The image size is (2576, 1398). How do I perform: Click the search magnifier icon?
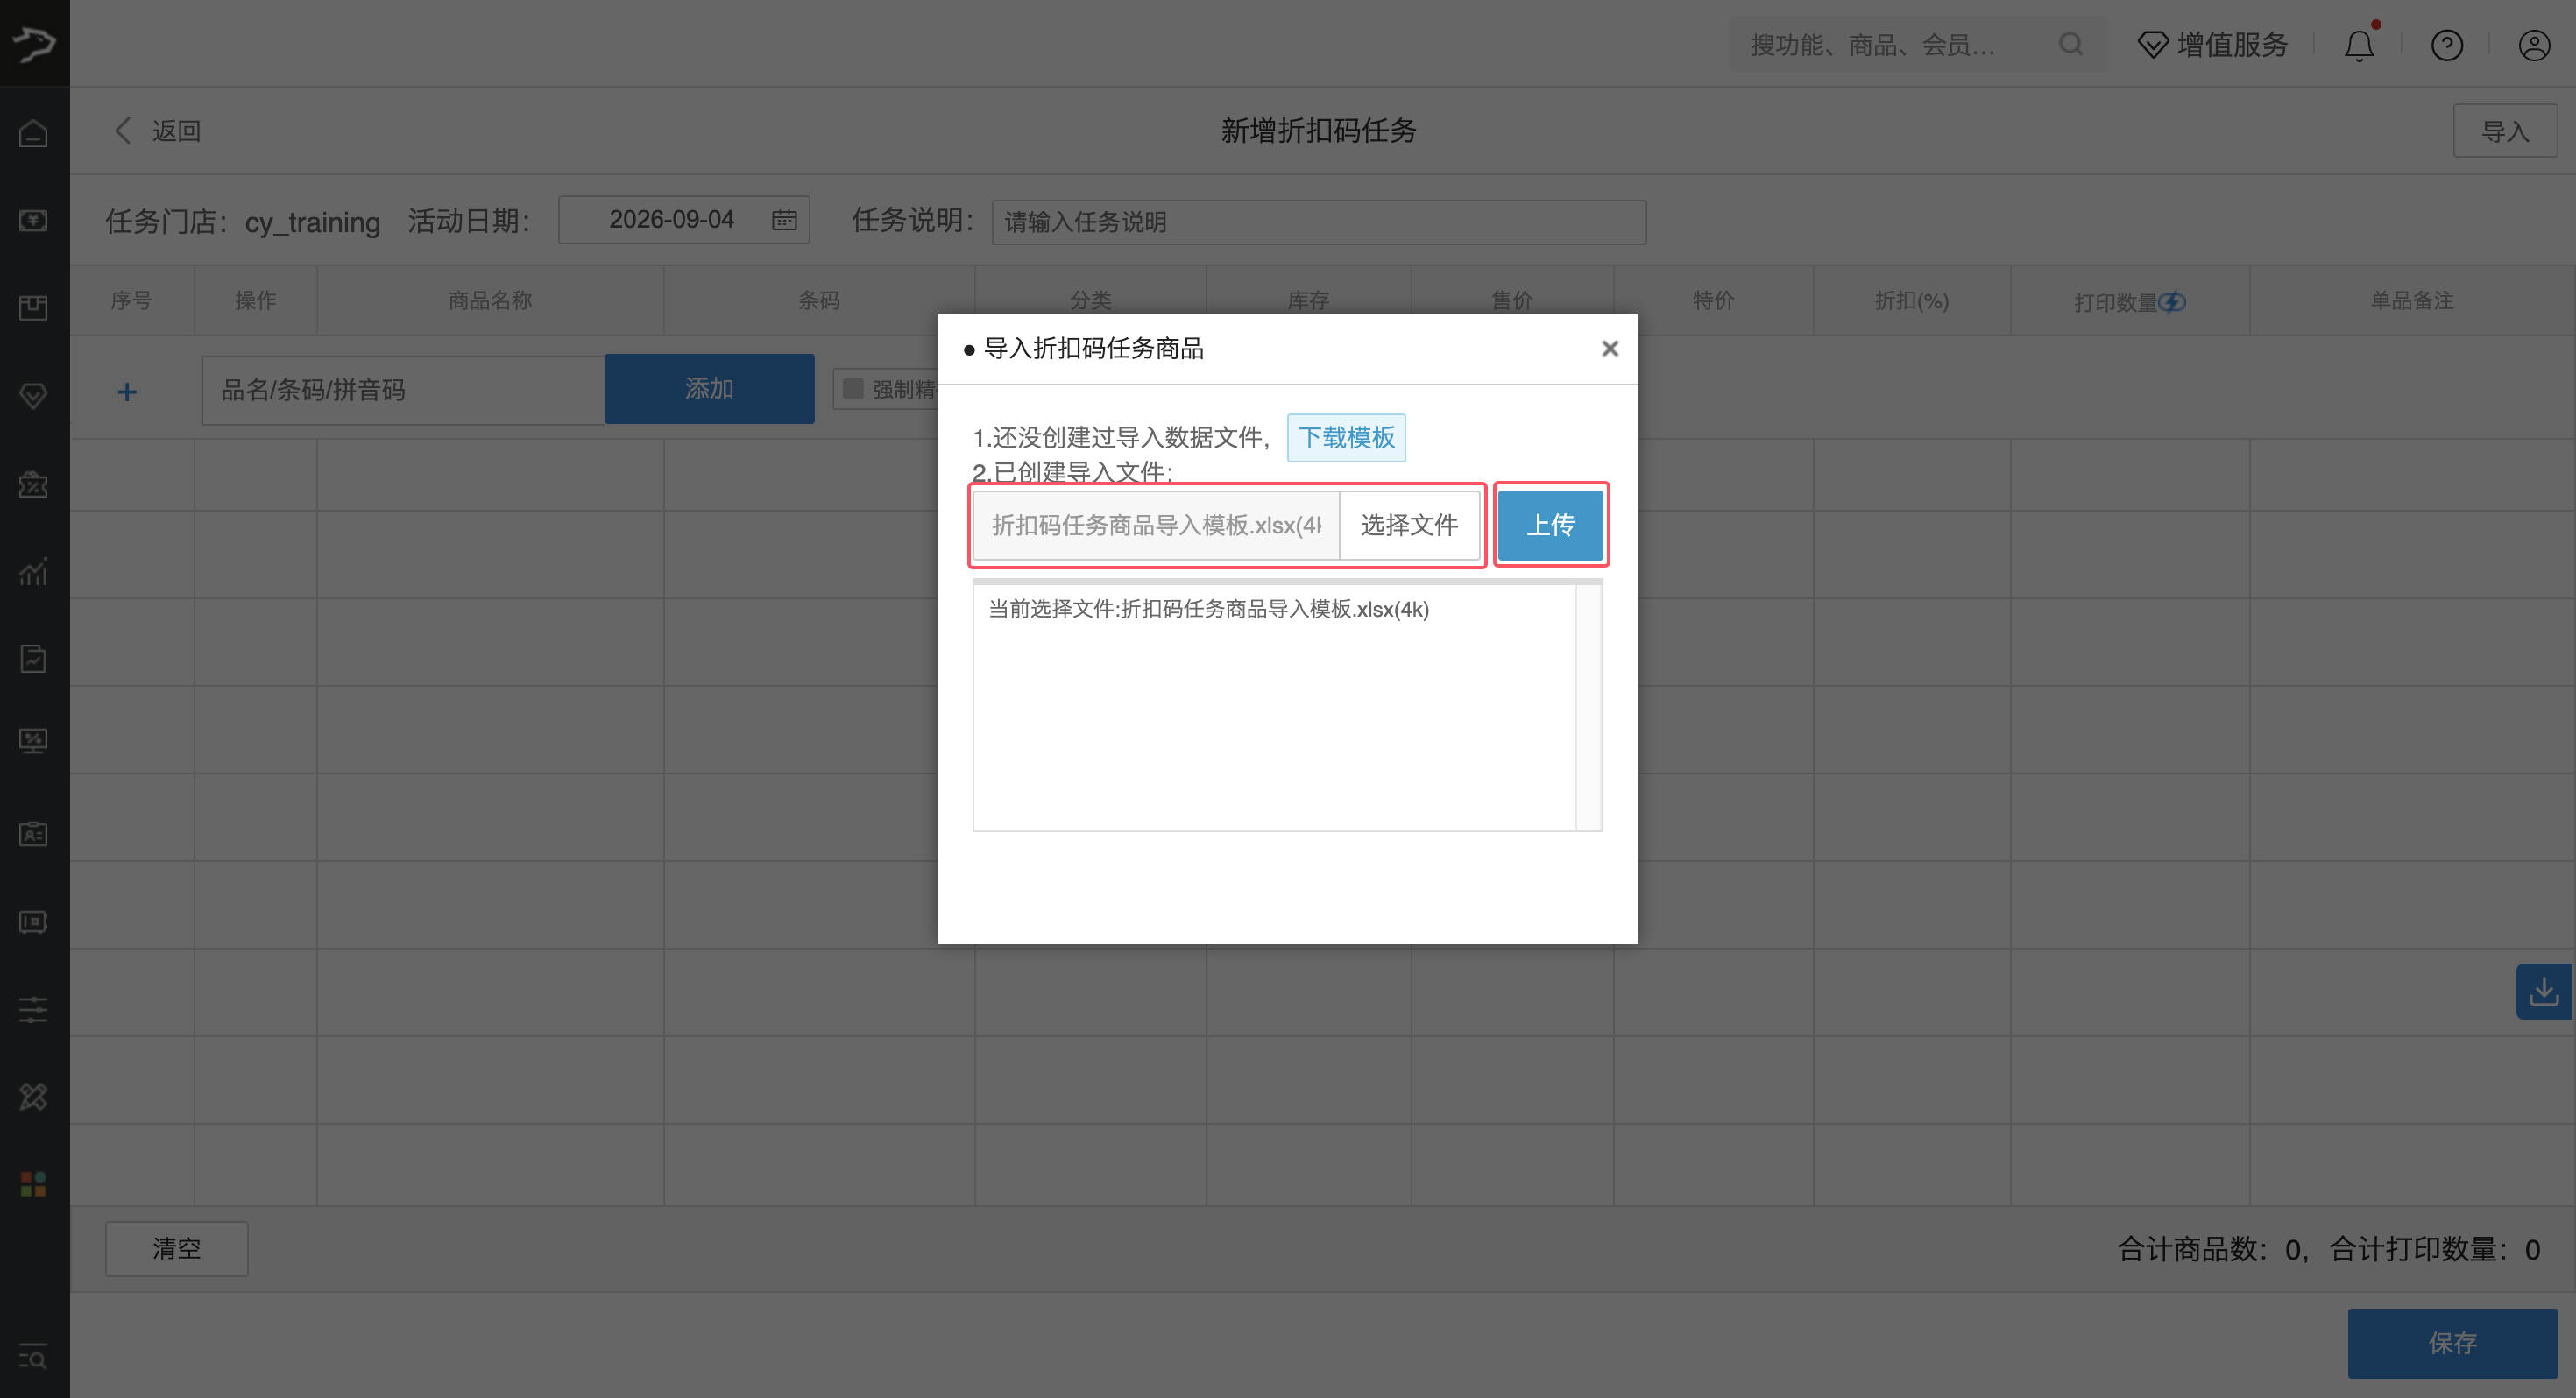click(2071, 44)
